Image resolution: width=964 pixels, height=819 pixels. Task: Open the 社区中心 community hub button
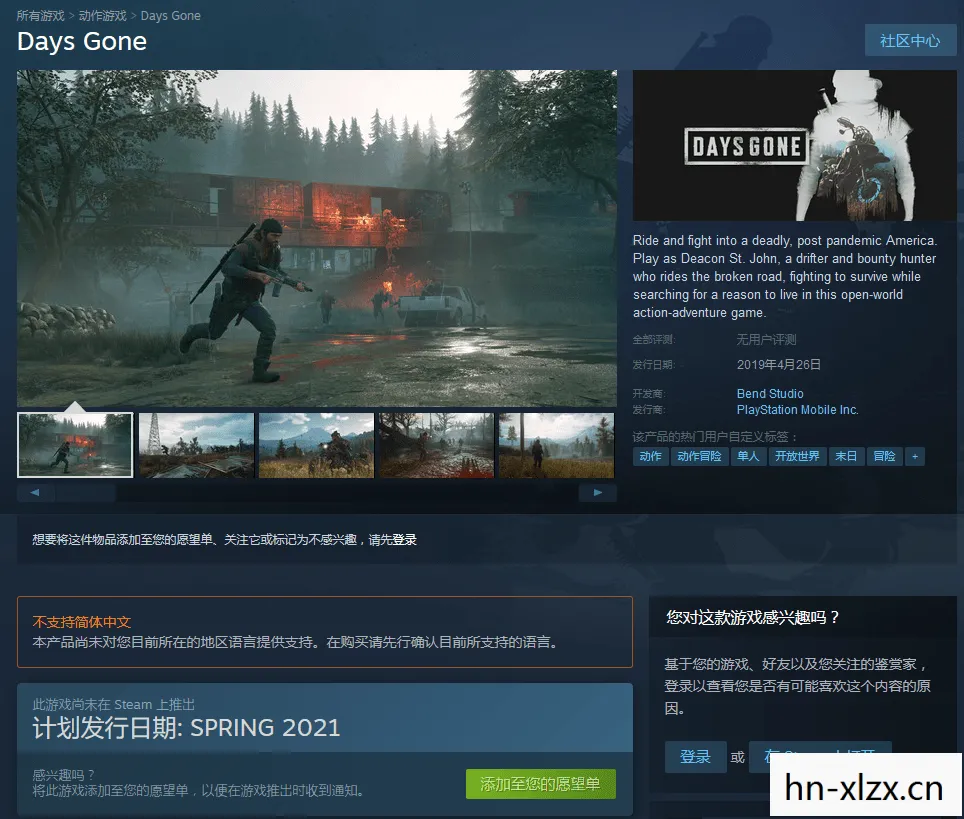(910, 41)
